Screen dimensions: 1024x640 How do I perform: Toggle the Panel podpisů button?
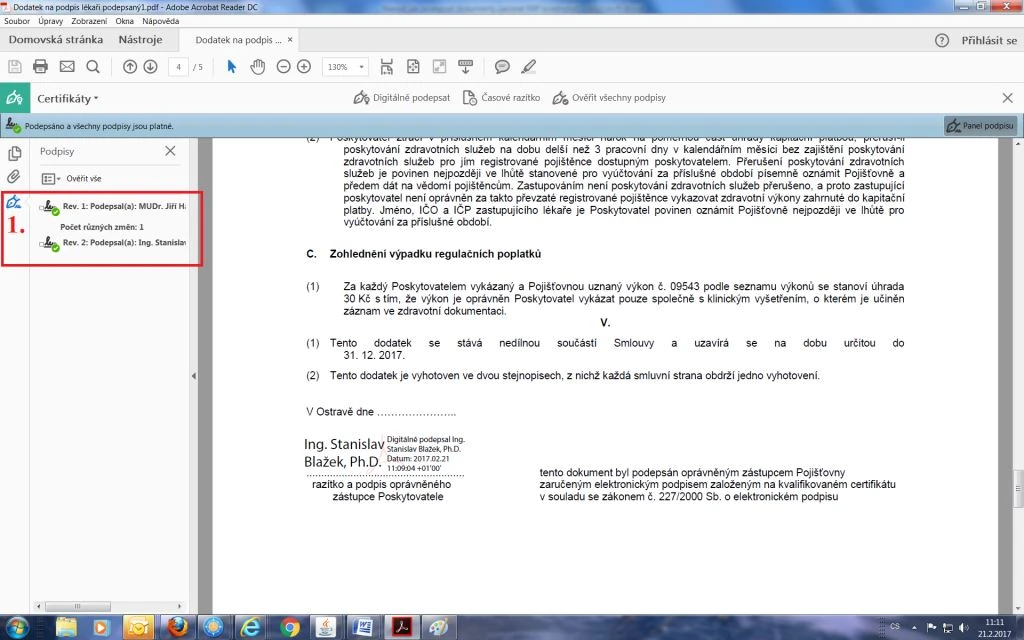[x=980, y=126]
